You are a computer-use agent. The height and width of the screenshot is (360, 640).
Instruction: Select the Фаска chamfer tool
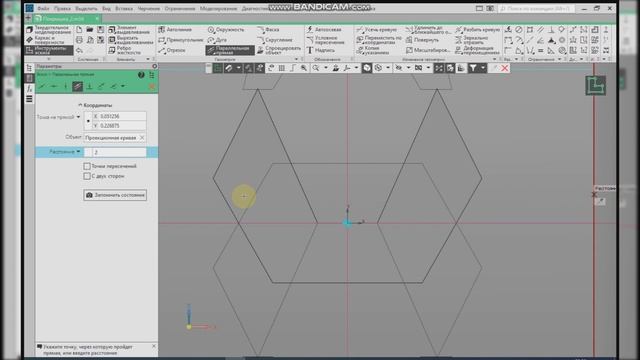[268, 30]
